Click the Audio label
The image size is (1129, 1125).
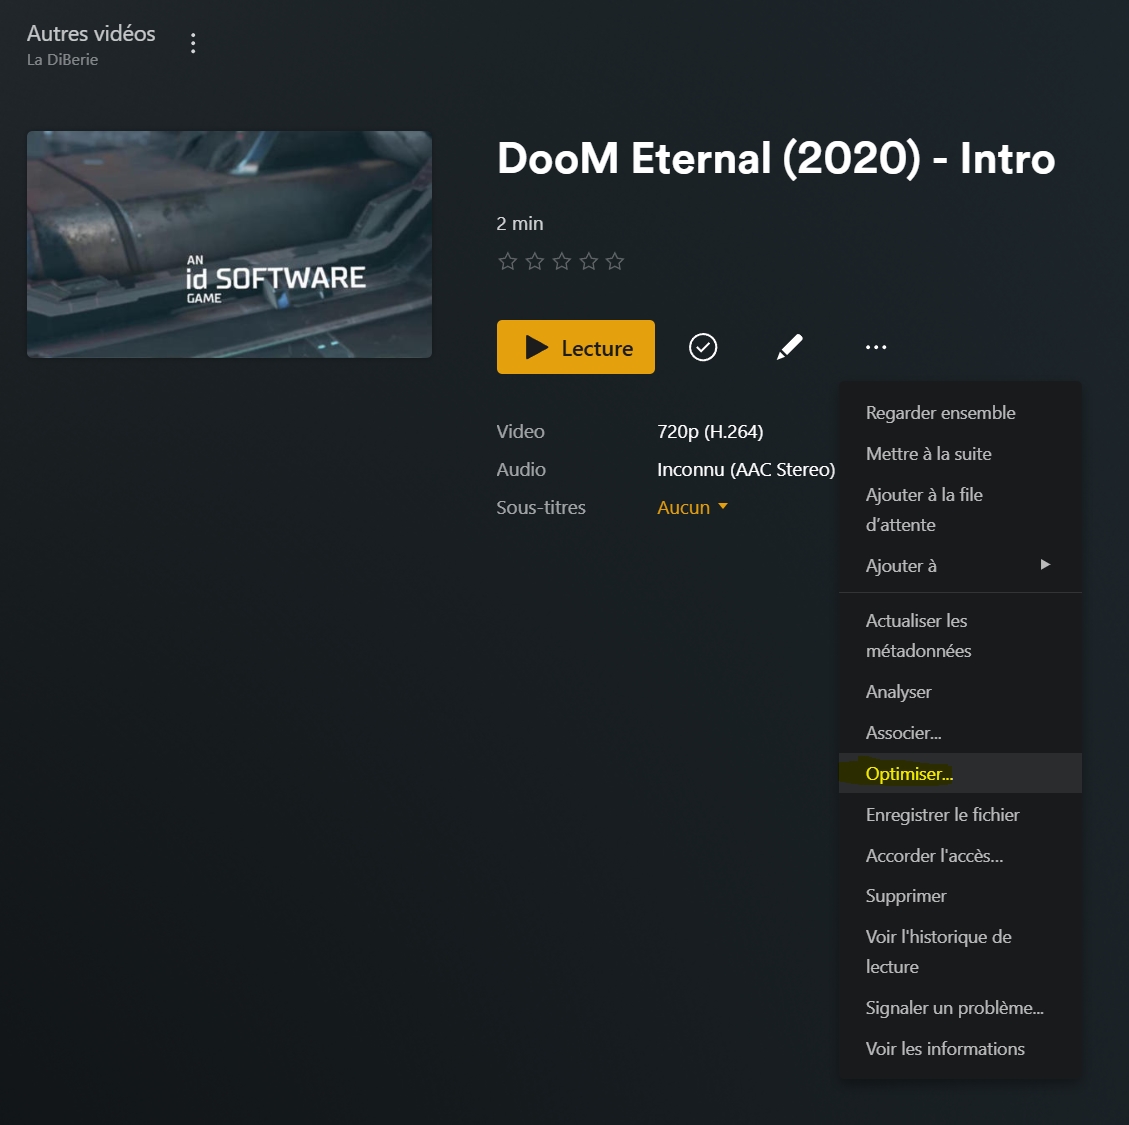coord(521,470)
